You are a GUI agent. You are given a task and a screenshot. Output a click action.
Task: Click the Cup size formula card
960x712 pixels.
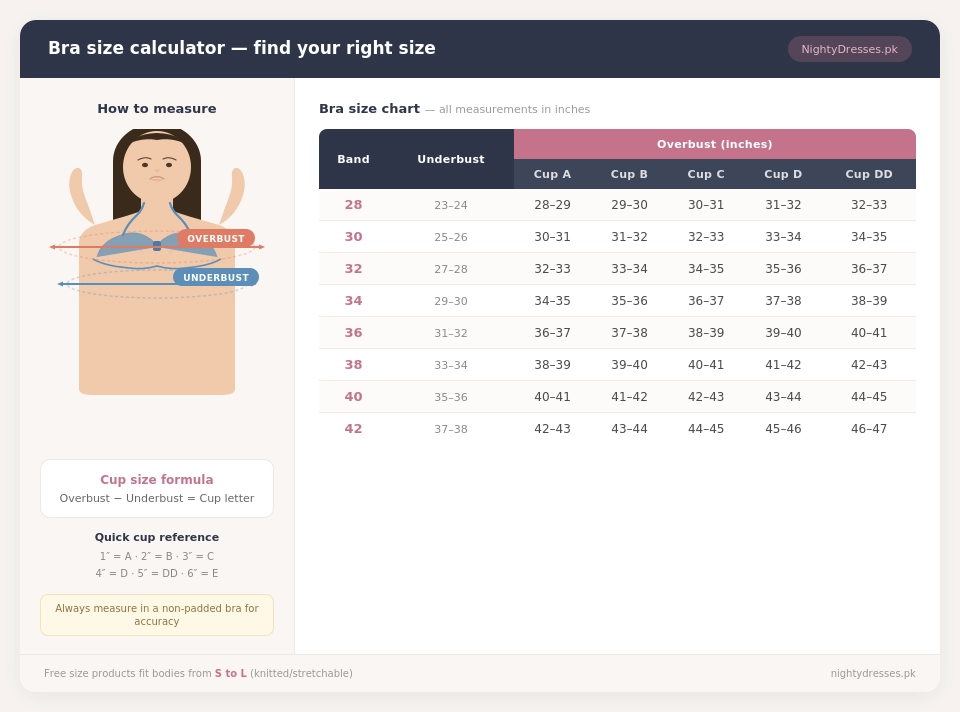(x=157, y=489)
